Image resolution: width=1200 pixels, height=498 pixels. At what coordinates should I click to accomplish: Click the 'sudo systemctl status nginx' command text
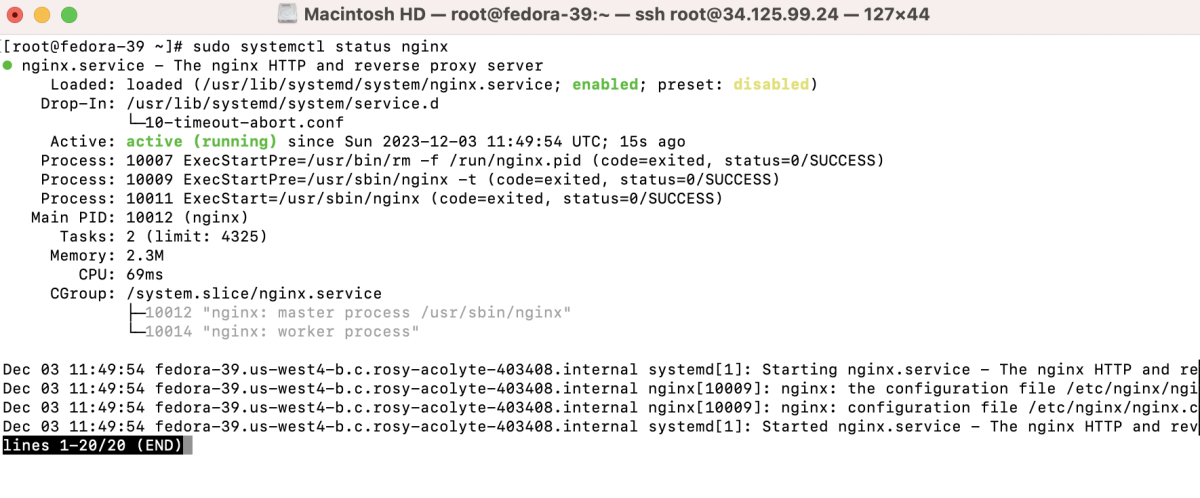tap(318, 47)
